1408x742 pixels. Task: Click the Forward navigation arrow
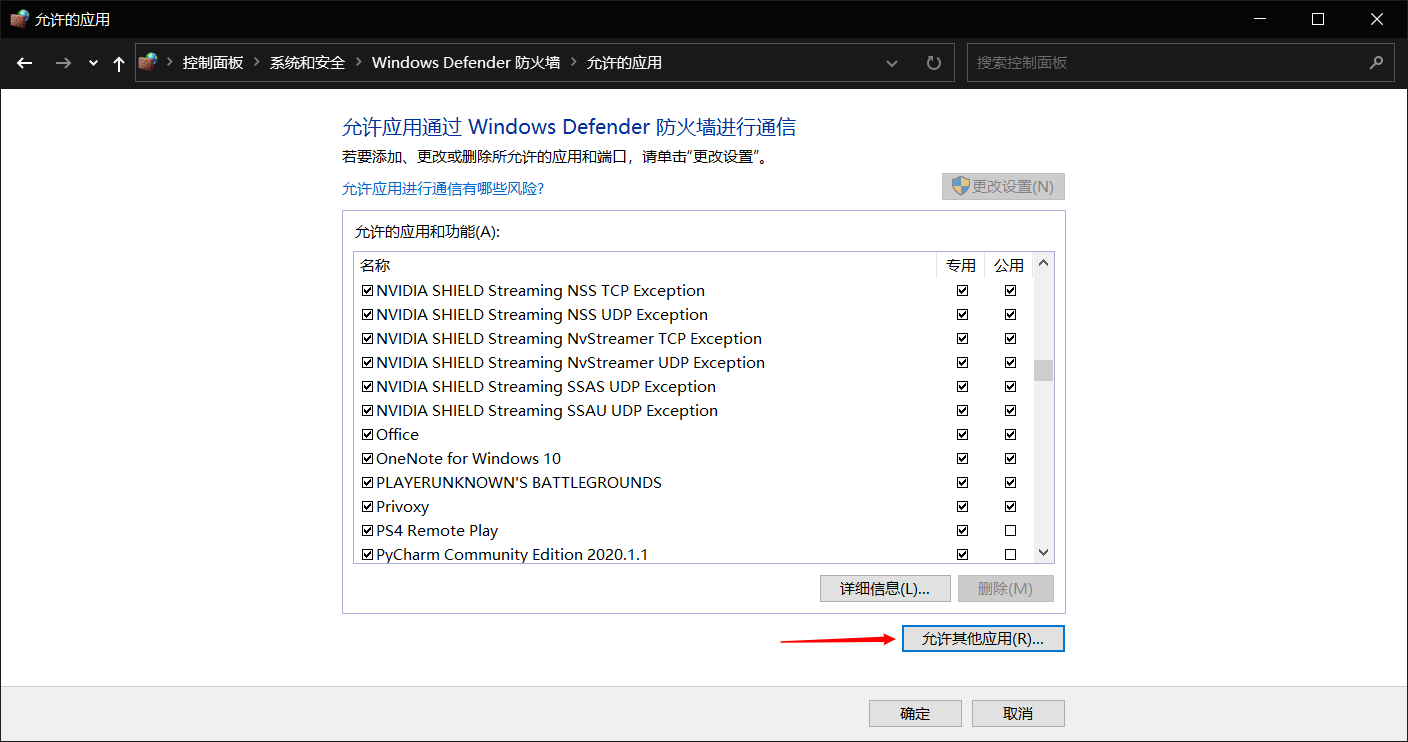pos(63,63)
